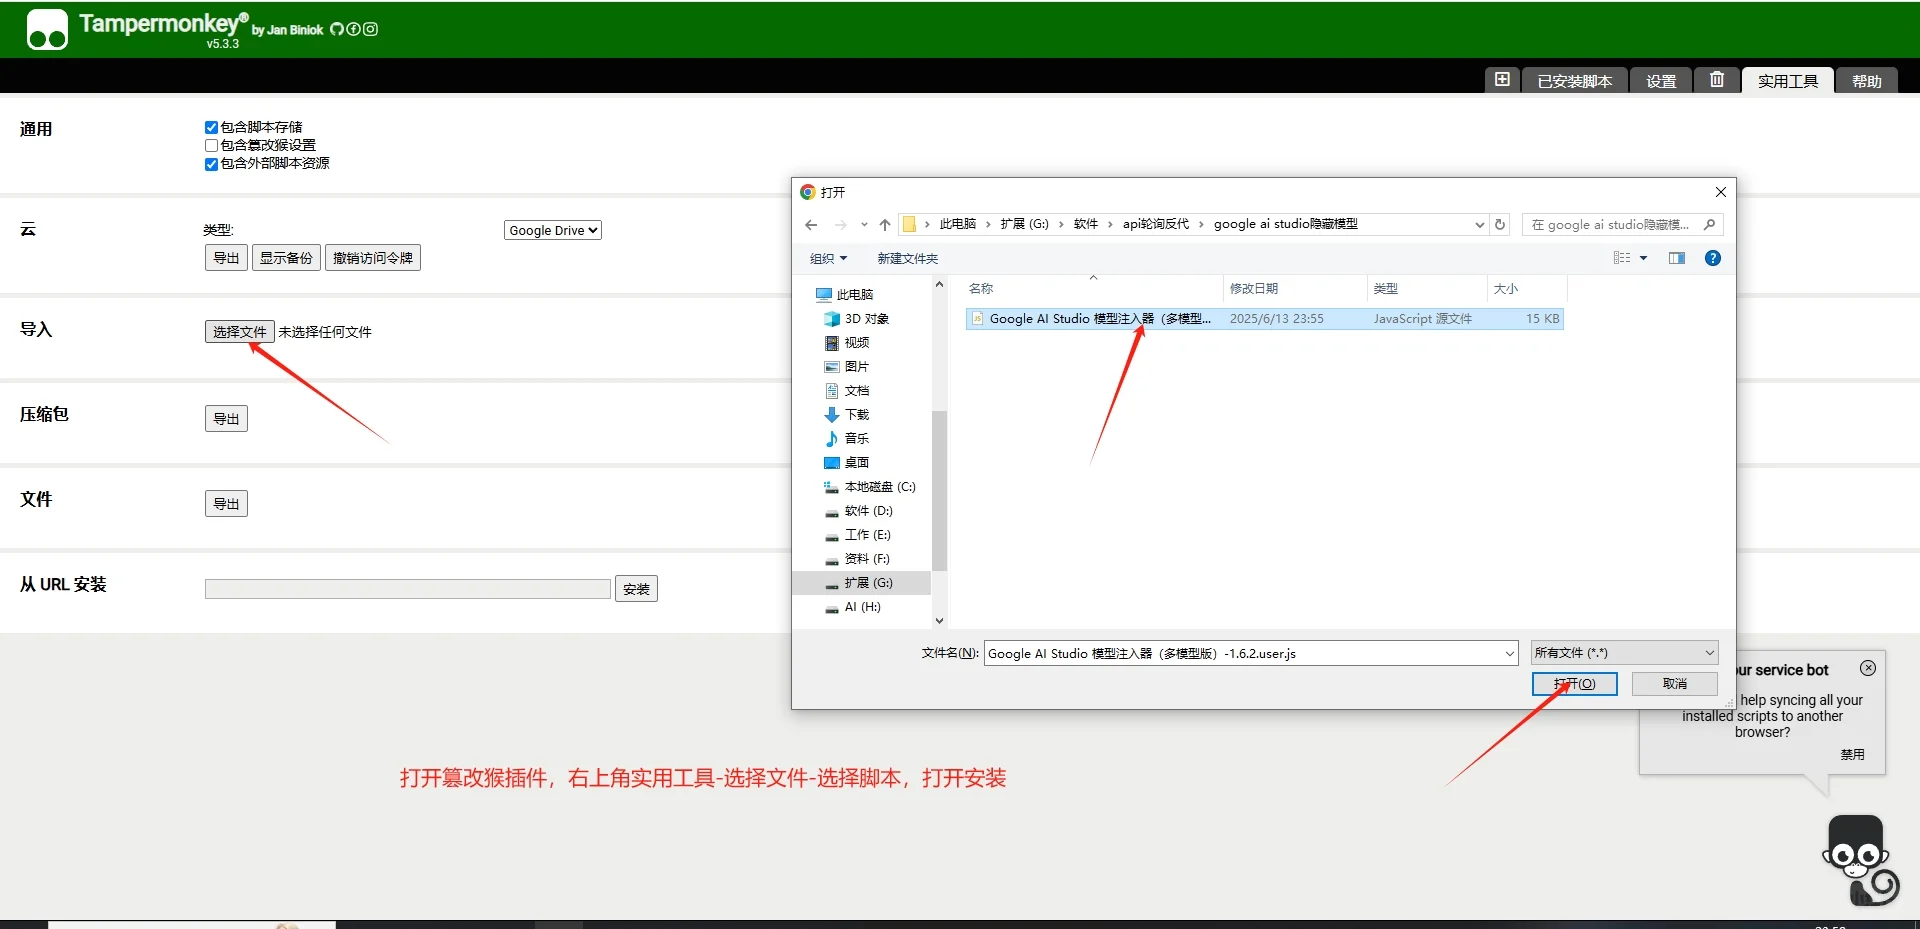Focus the 从 URL 安装 input field
The height and width of the screenshot is (929, 1920).
[408, 589]
